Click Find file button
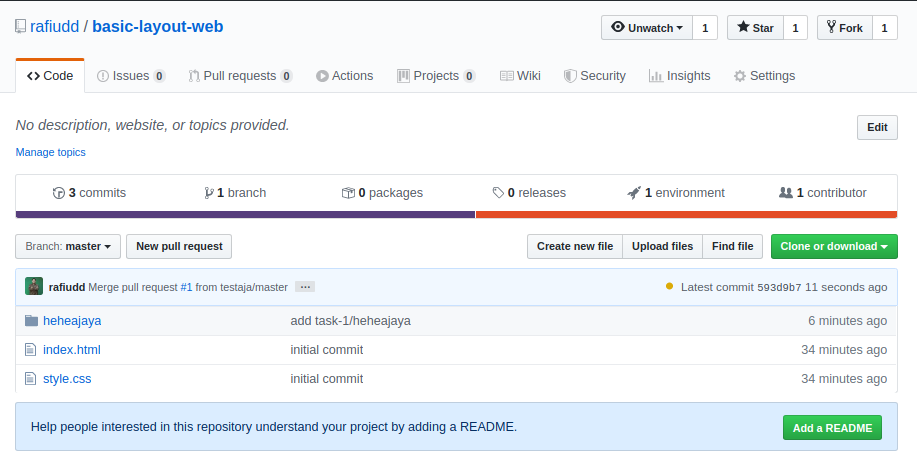 [x=732, y=246]
